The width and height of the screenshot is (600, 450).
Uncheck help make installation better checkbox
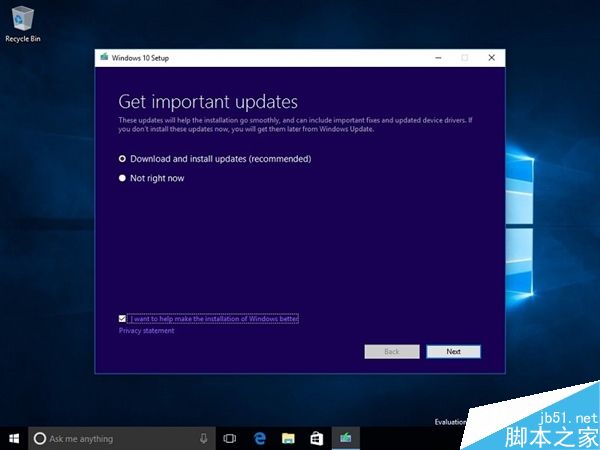click(x=122, y=318)
